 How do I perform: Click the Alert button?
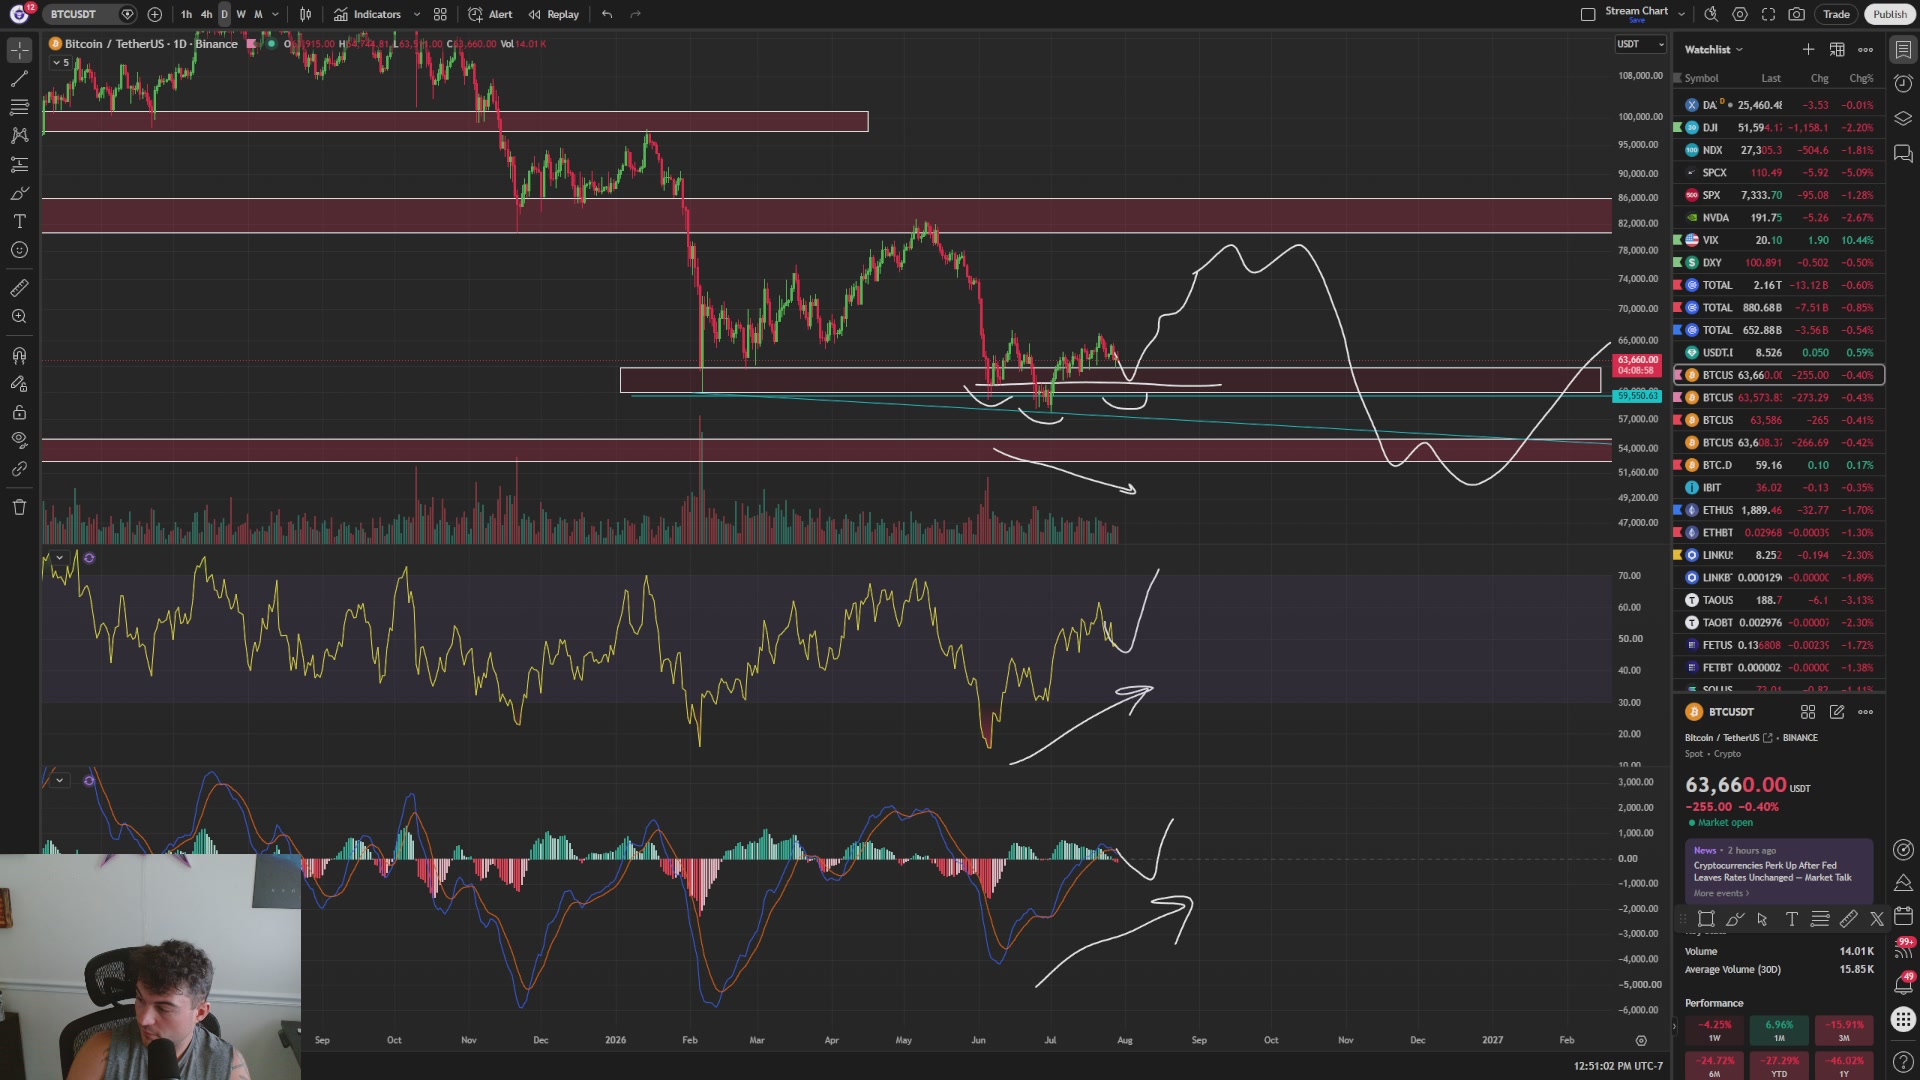point(490,14)
